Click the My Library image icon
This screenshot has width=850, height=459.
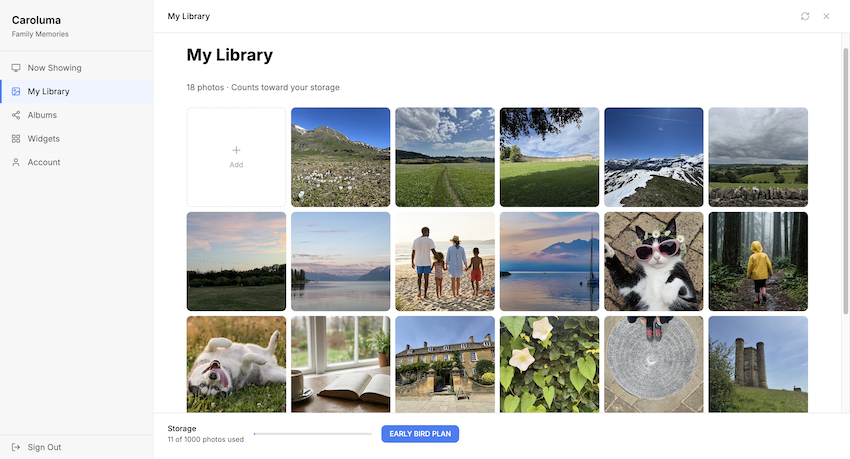coord(16,92)
